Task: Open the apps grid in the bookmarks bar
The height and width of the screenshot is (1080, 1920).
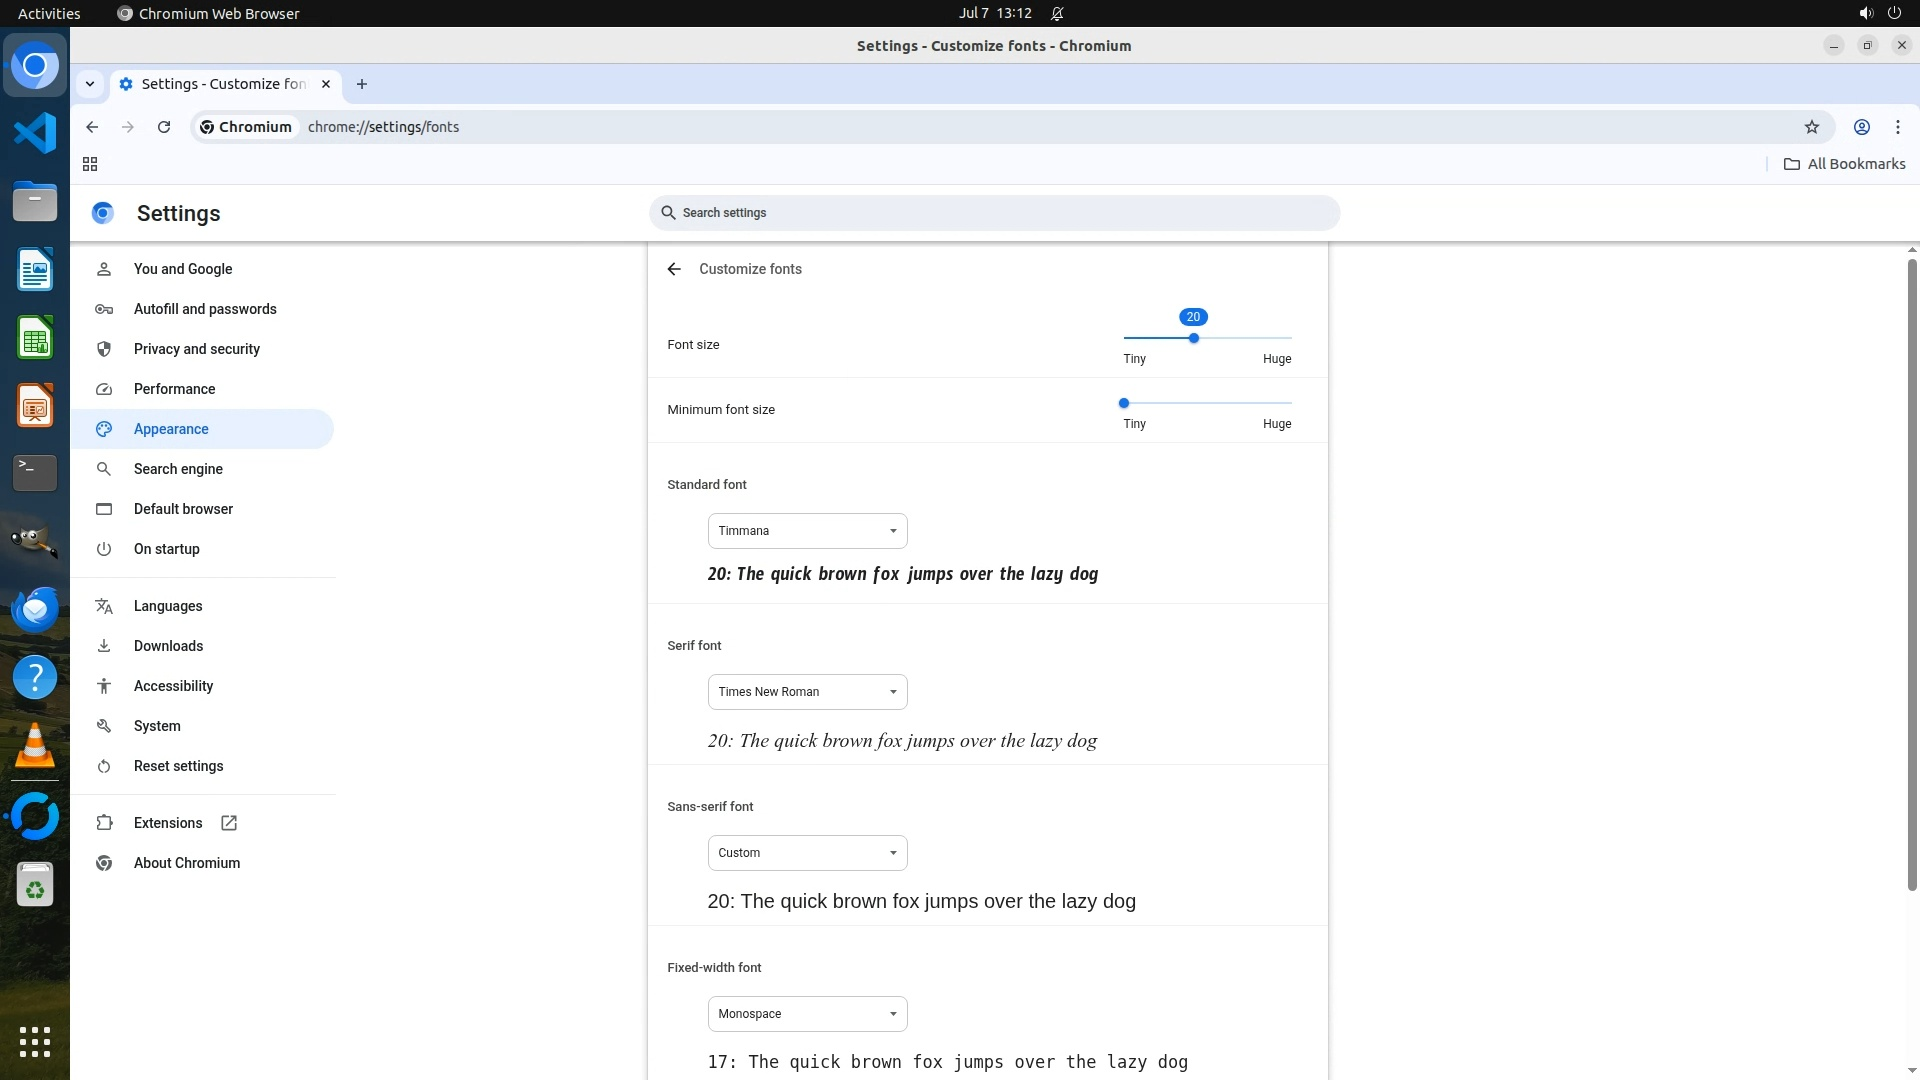Action: (x=90, y=164)
